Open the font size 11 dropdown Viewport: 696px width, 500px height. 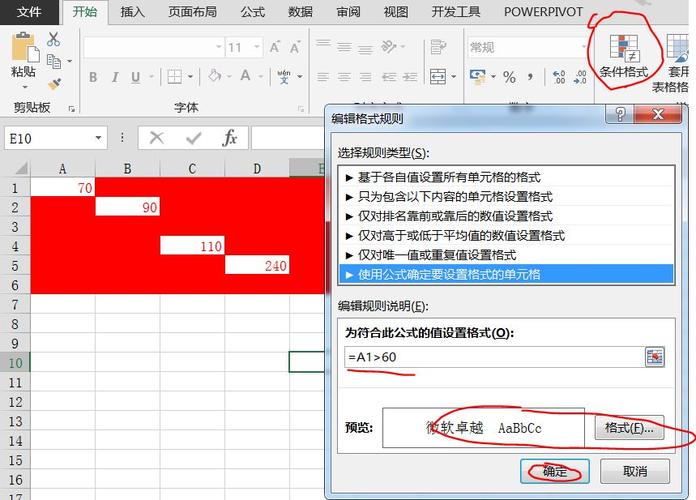click(x=257, y=47)
